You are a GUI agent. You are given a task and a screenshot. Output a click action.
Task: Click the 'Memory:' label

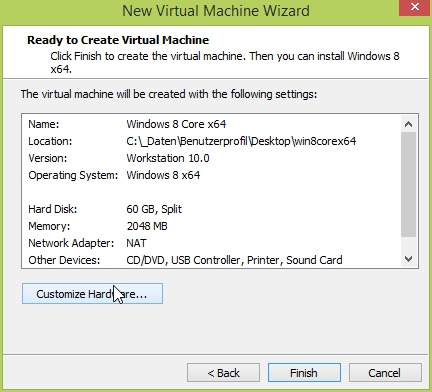tap(49, 226)
